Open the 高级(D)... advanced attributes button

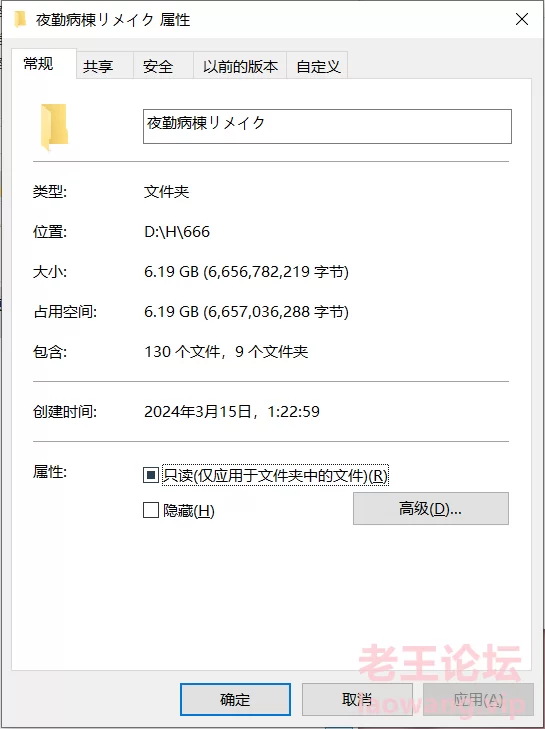point(431,509)
